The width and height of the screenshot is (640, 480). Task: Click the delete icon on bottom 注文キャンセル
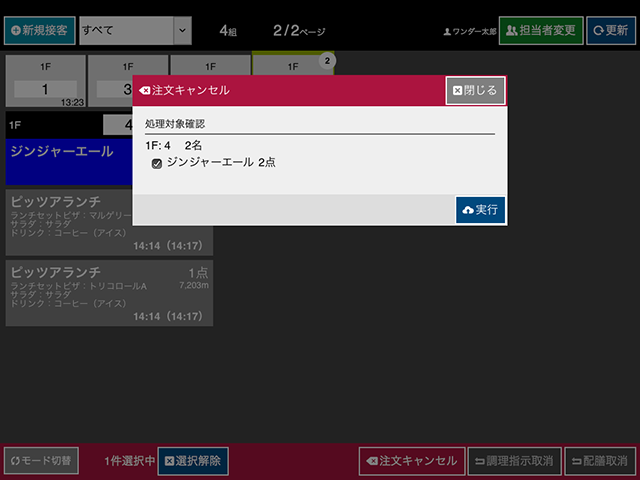371,461
